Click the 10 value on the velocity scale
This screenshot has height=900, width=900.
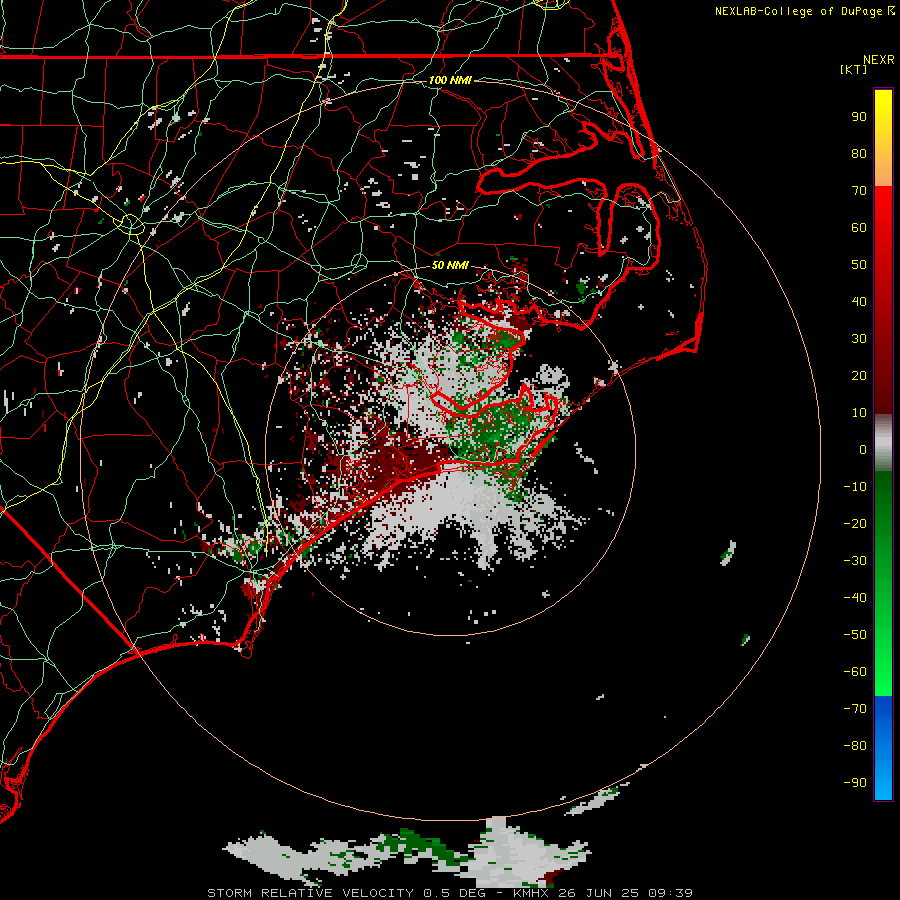pyautogui.click(x=859, y=413)
